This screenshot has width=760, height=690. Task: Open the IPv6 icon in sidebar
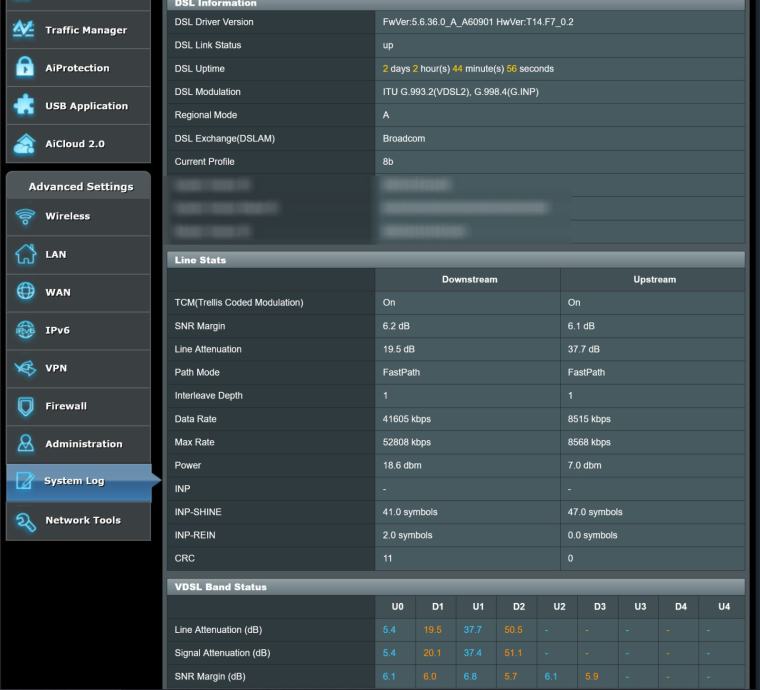[23, 330]
